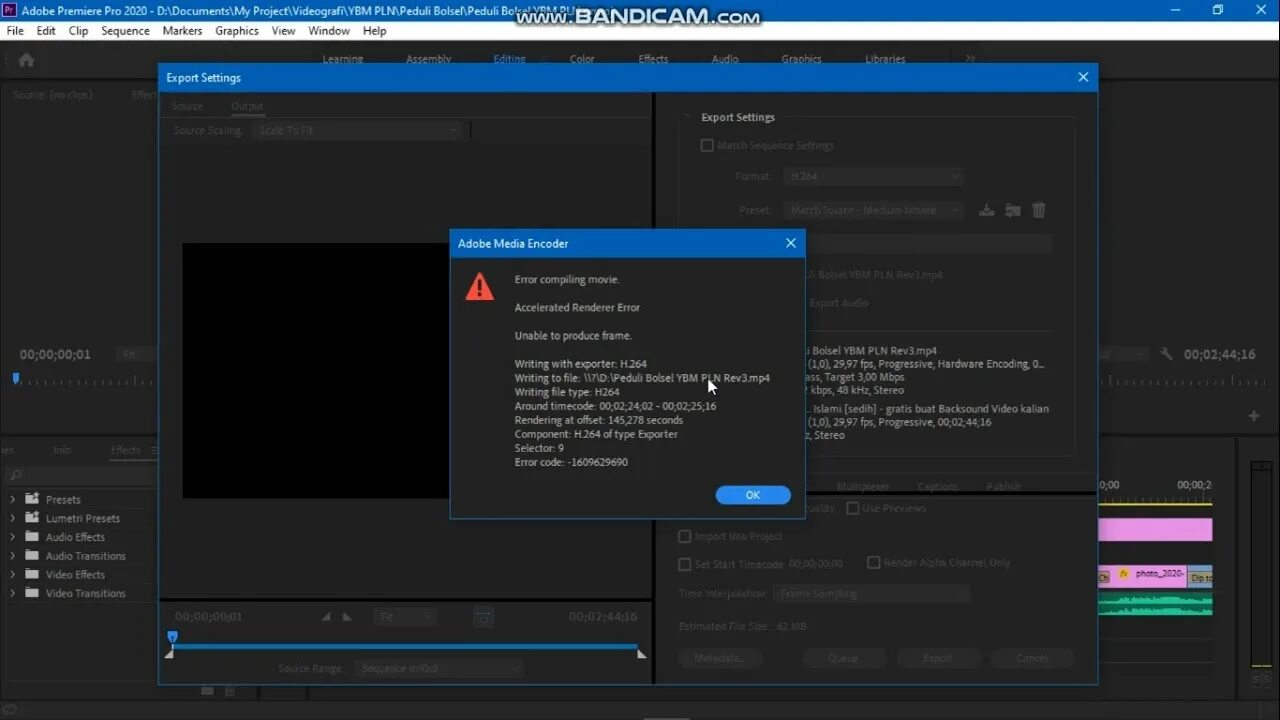Screen dimensions: 1280x720
Task: Click the Set Out Point triangle icon
Action: pyautogui.click(x=347, y=617)
